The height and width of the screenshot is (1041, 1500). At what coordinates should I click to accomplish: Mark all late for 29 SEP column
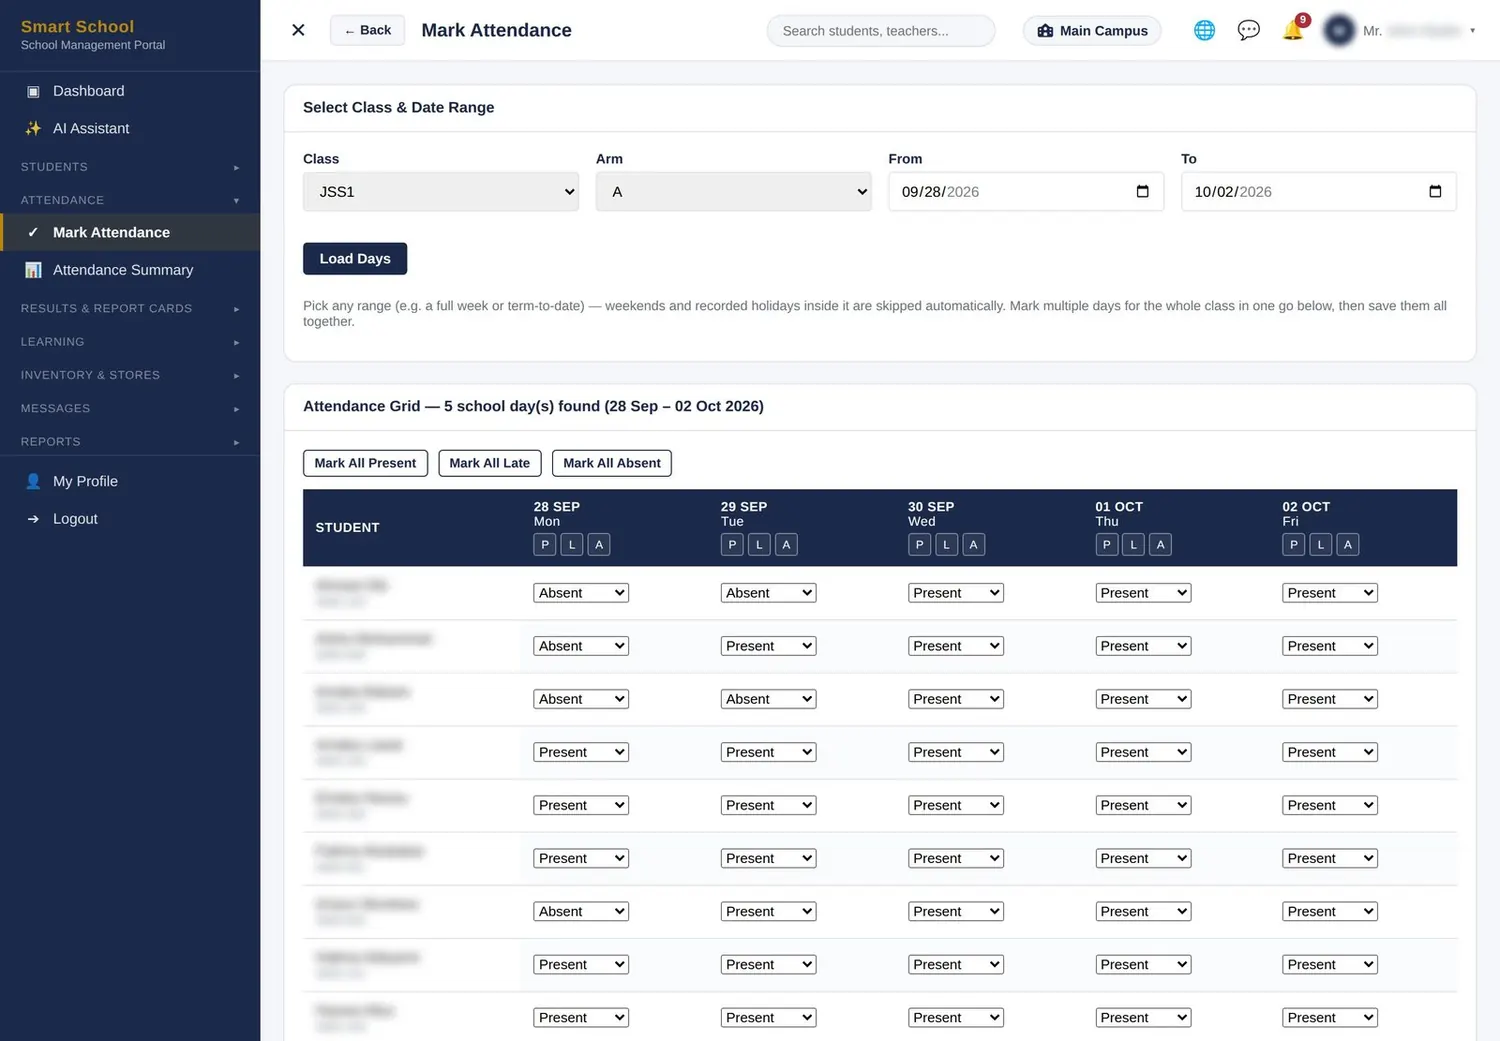pos(759,545)
